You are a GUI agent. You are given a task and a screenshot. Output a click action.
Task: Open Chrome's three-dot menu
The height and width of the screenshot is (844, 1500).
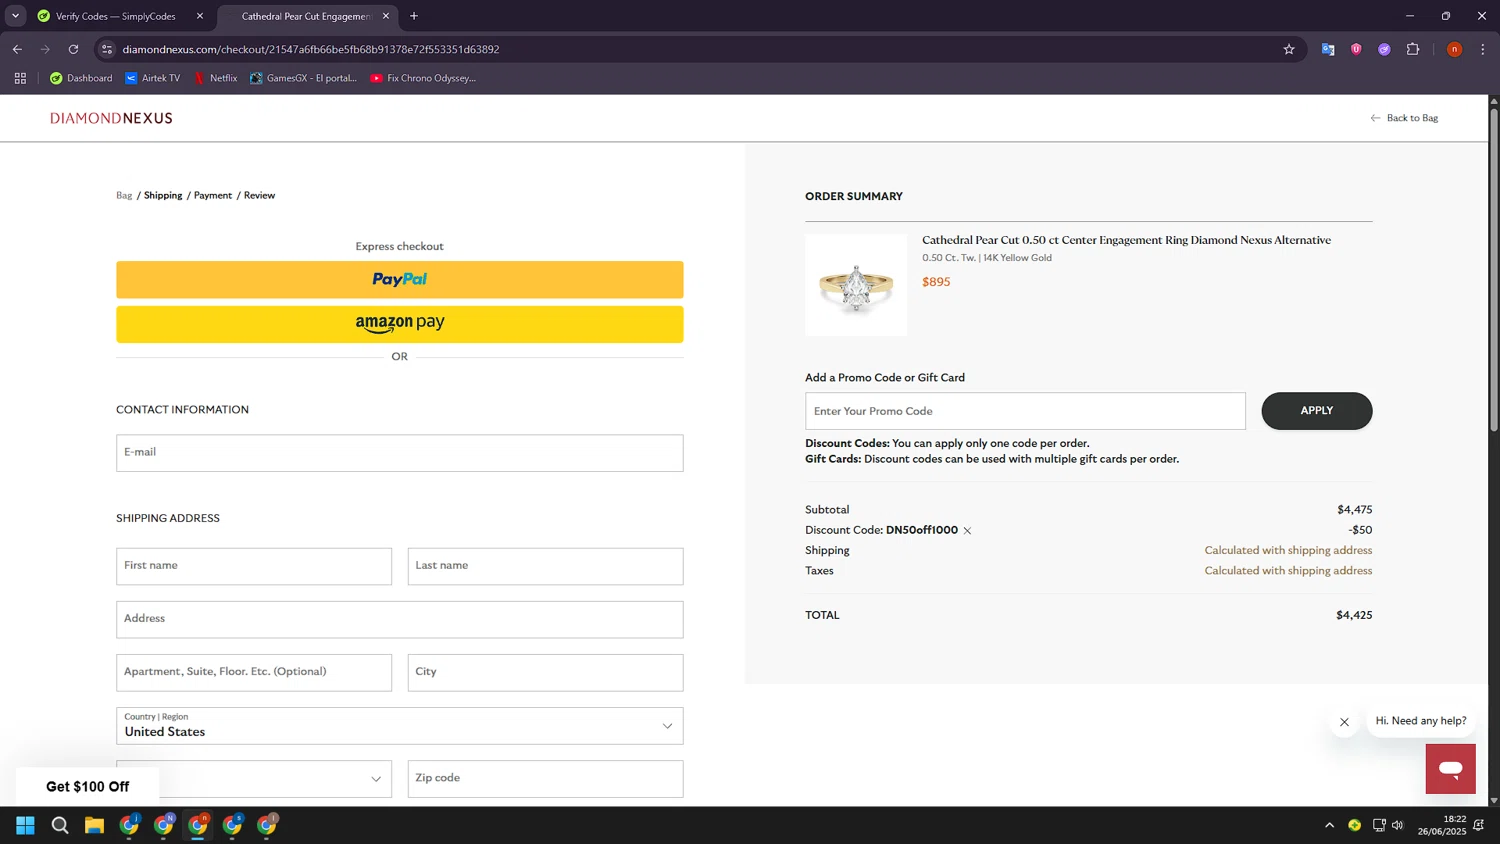tap(1483, 49)
